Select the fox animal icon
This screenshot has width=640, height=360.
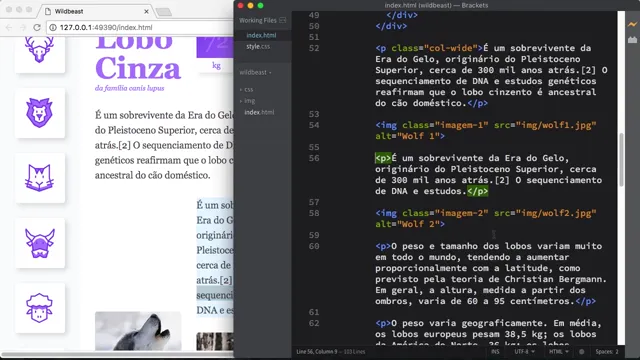pos(39,178)
